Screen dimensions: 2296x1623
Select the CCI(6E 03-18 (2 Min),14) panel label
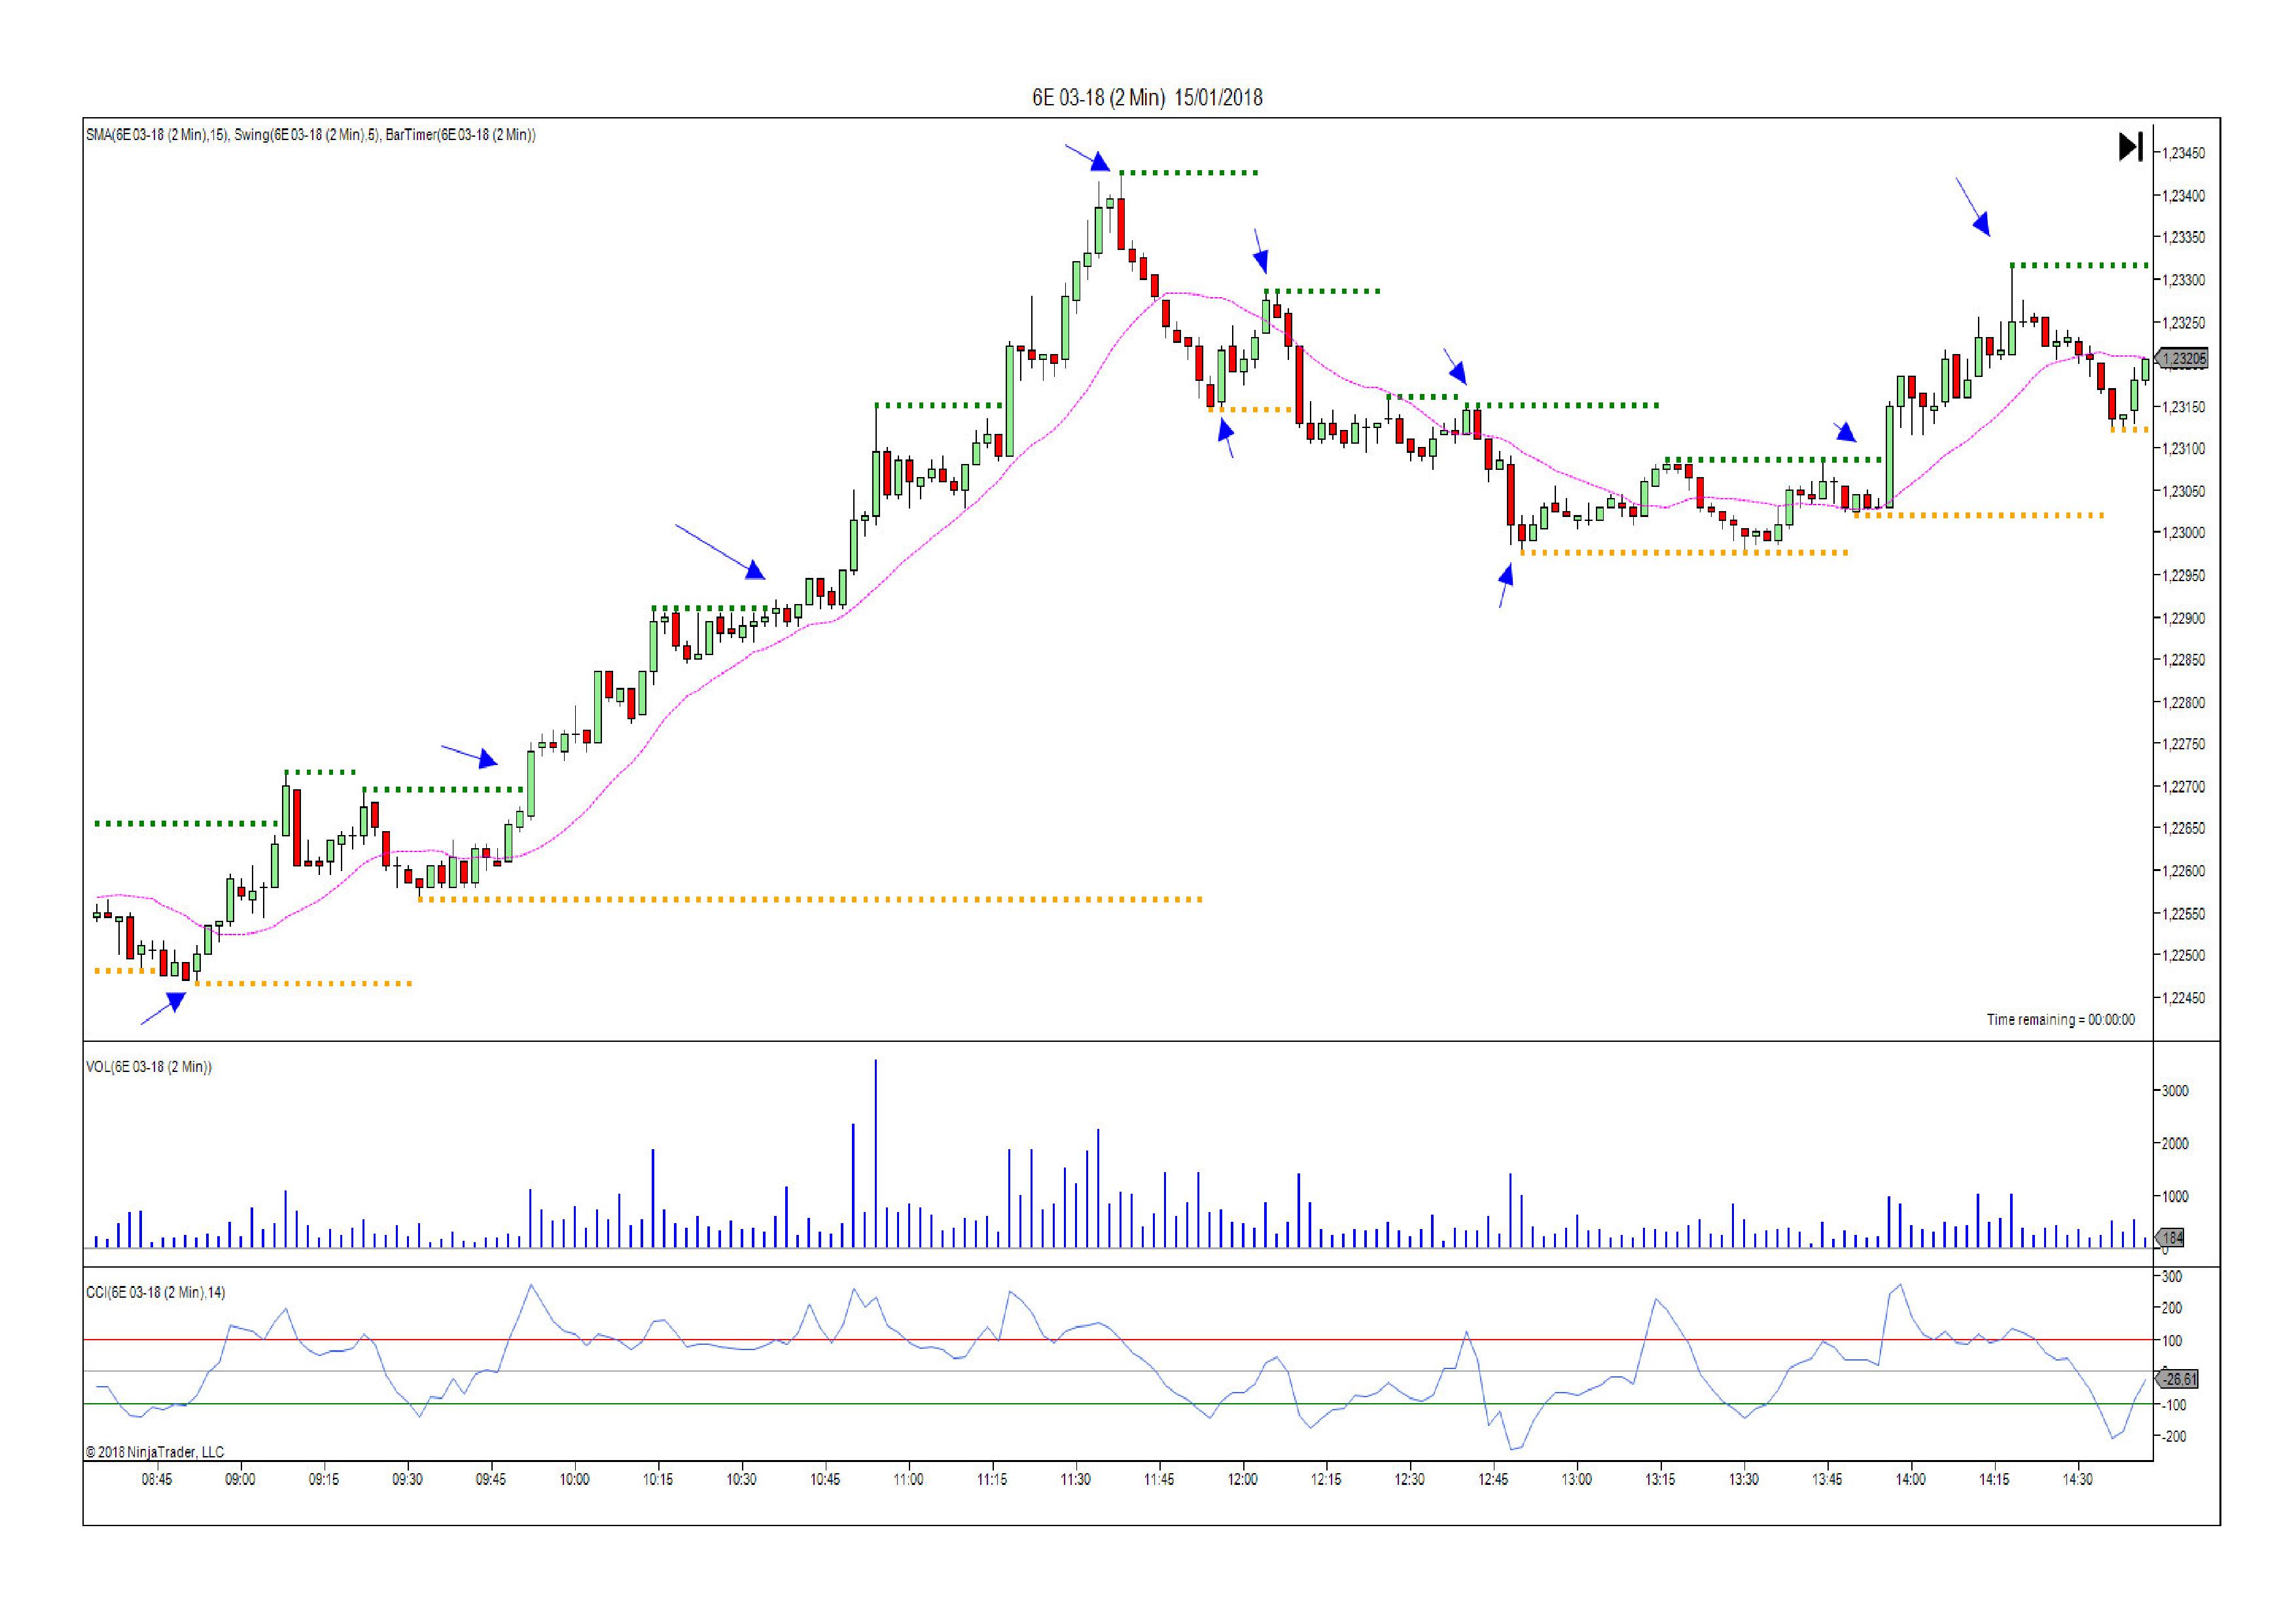tap(156, 1292)
